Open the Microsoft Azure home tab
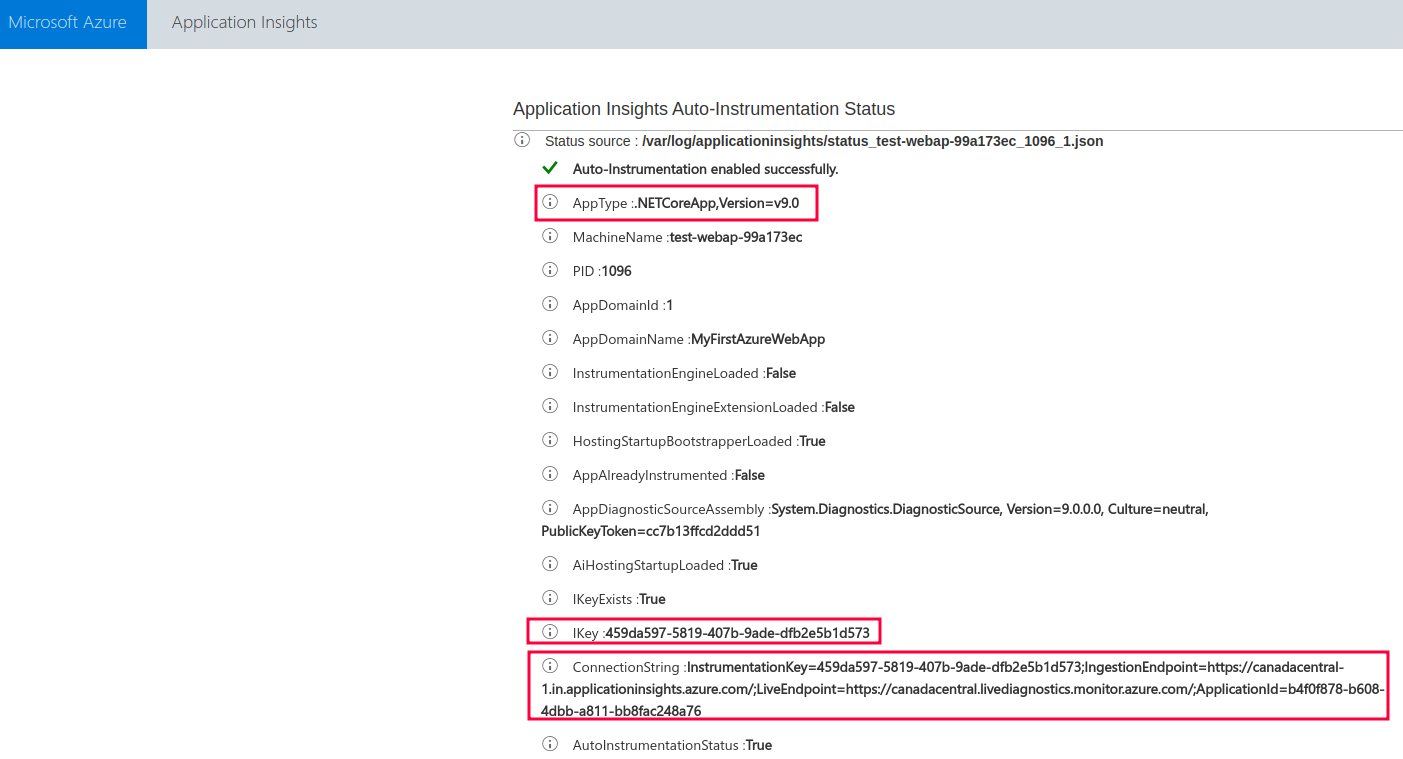1403x759 pixels. (x=68, y=22)
